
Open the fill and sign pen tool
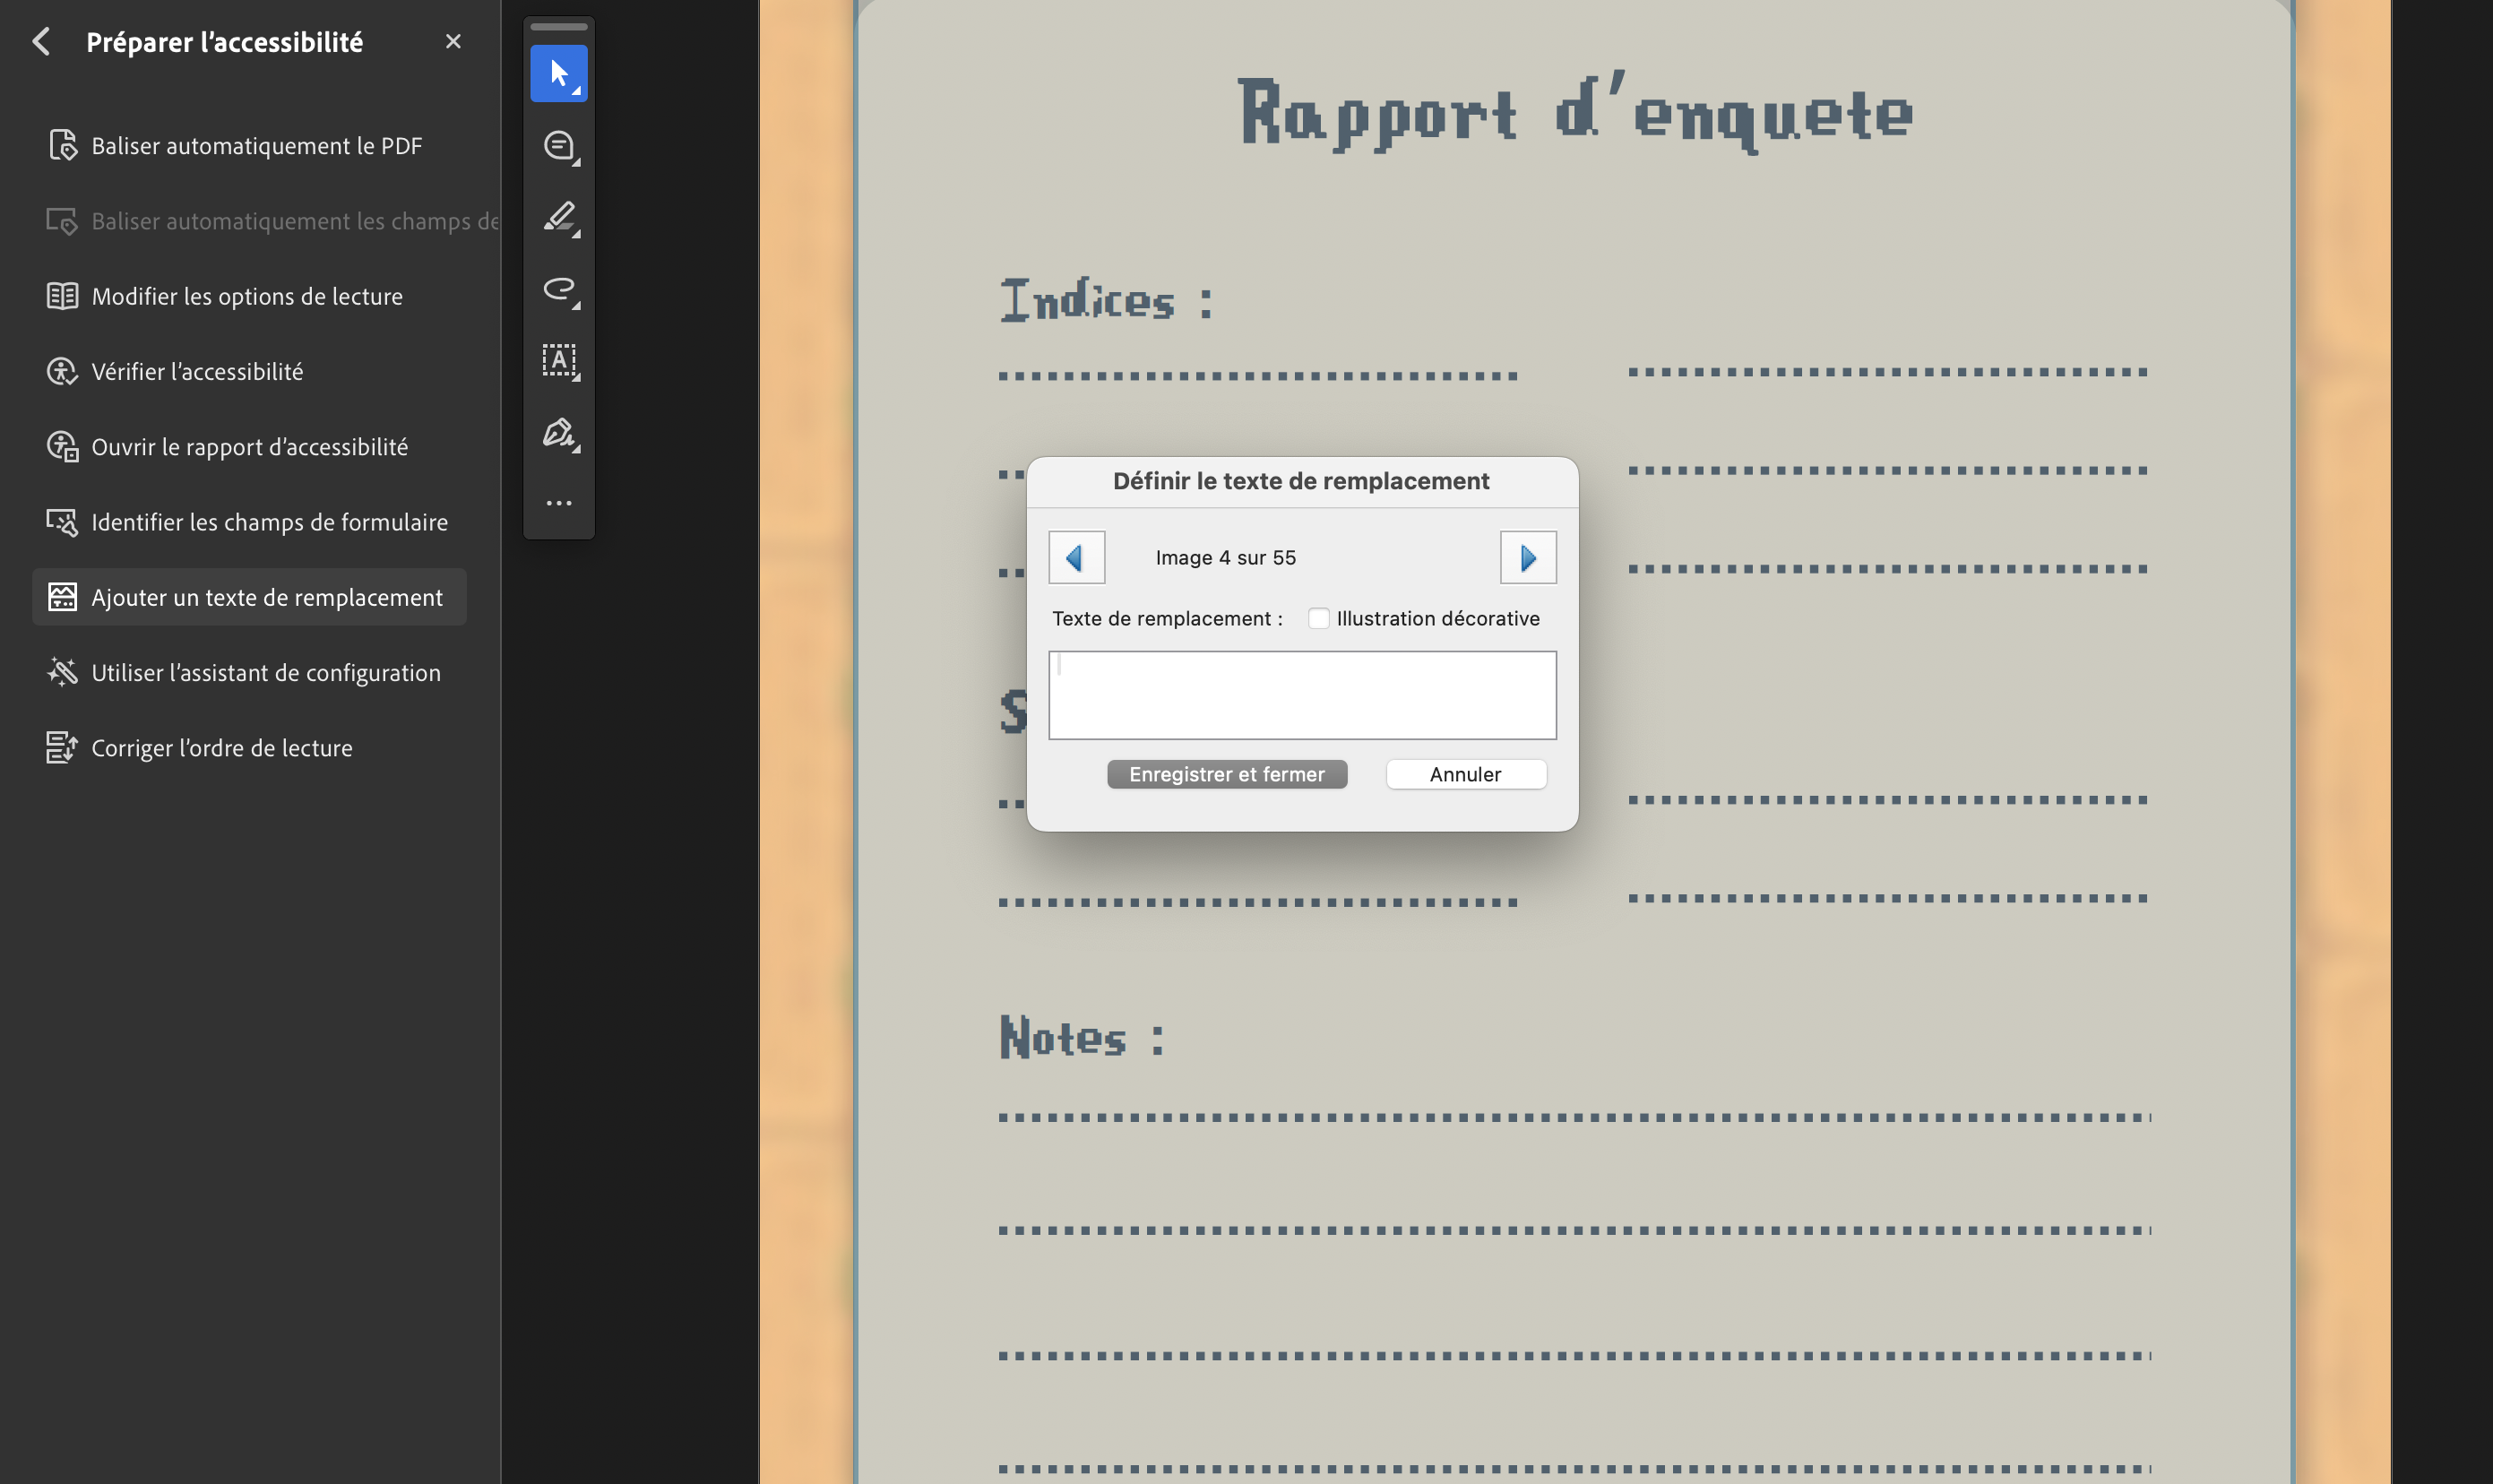tap(559, 433)
